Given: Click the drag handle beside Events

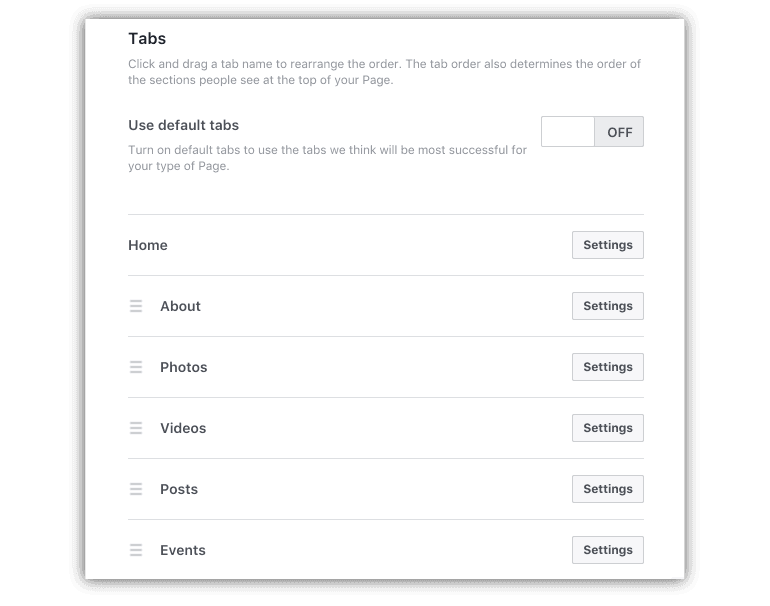Looking at the screenshot, I should tap(136, 550).
